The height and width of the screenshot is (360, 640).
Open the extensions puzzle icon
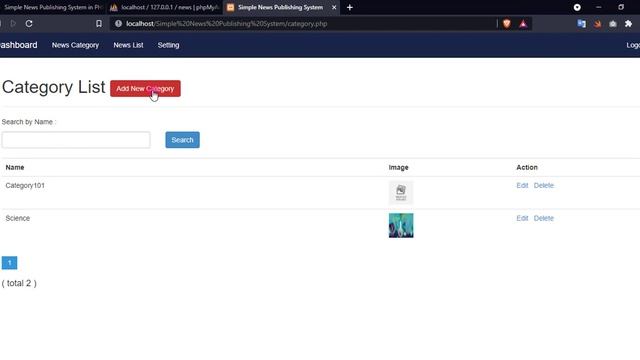pyautogui.click(x=629, y=24)
